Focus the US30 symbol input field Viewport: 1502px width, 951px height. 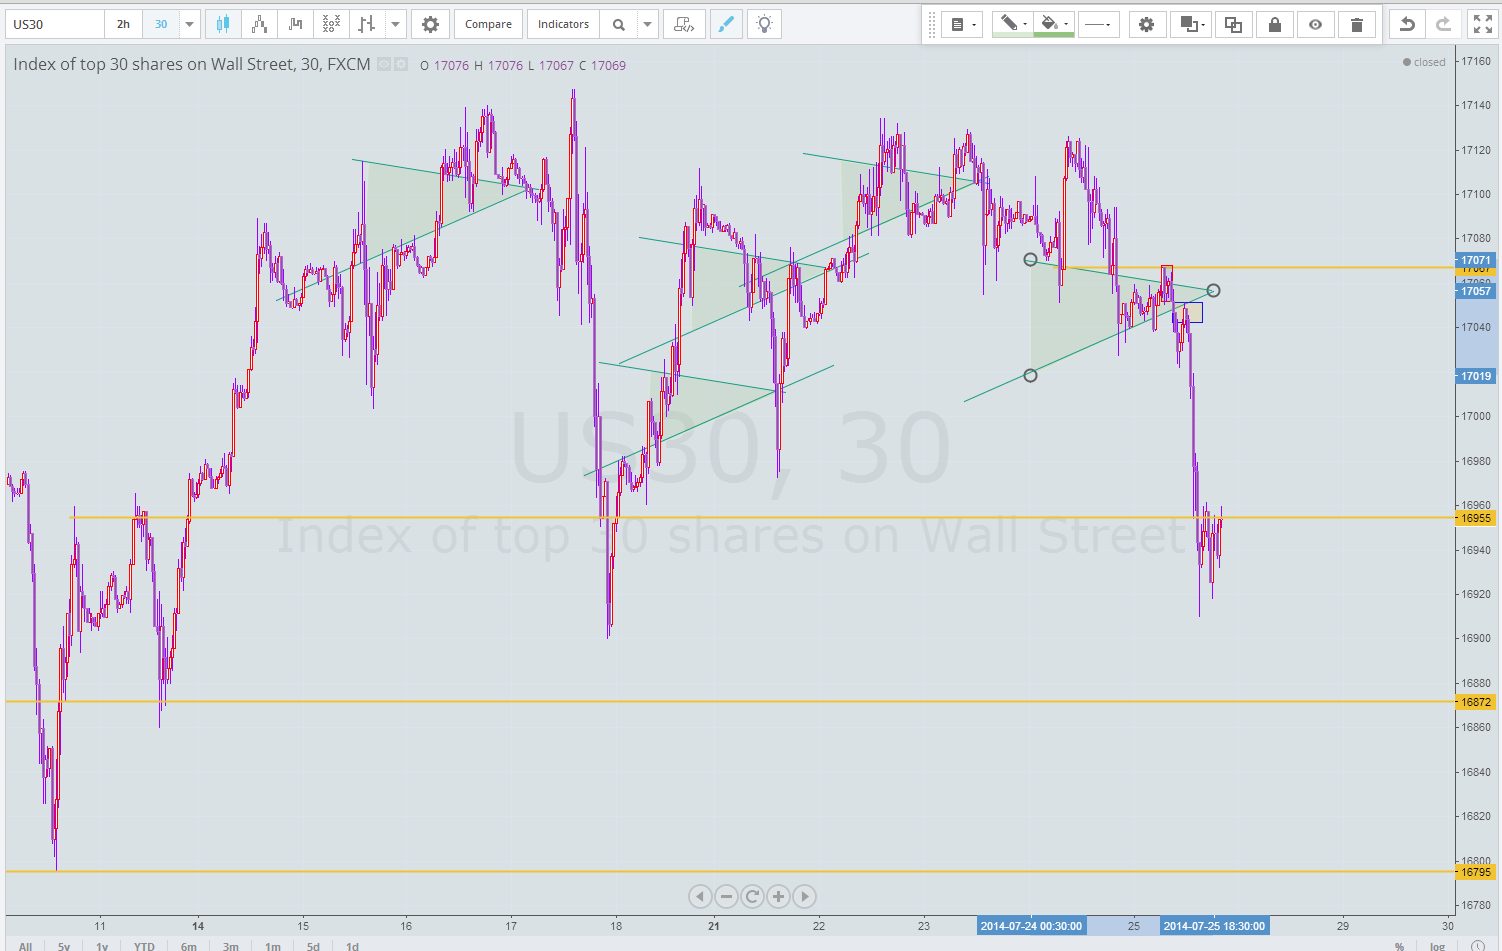54,24
